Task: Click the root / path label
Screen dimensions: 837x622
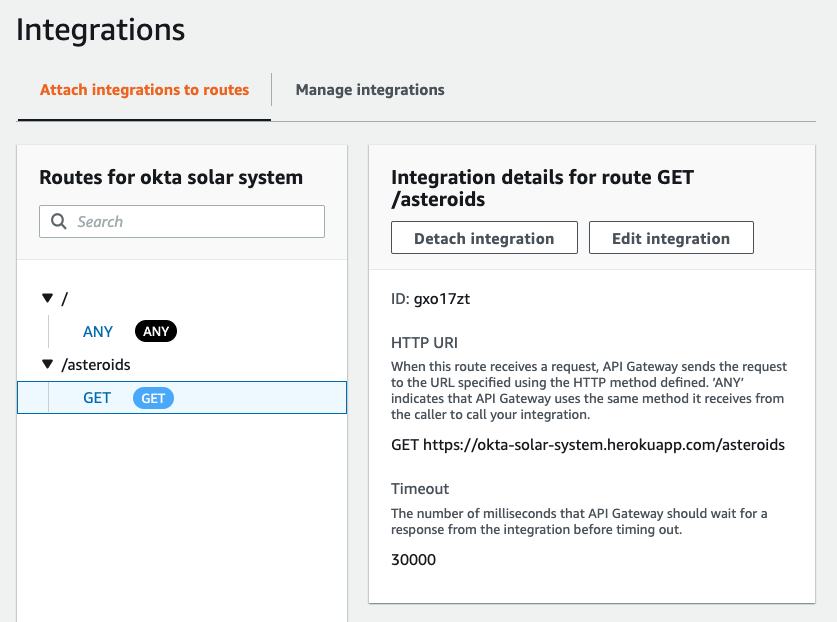Action: click(x=65, y=298)
